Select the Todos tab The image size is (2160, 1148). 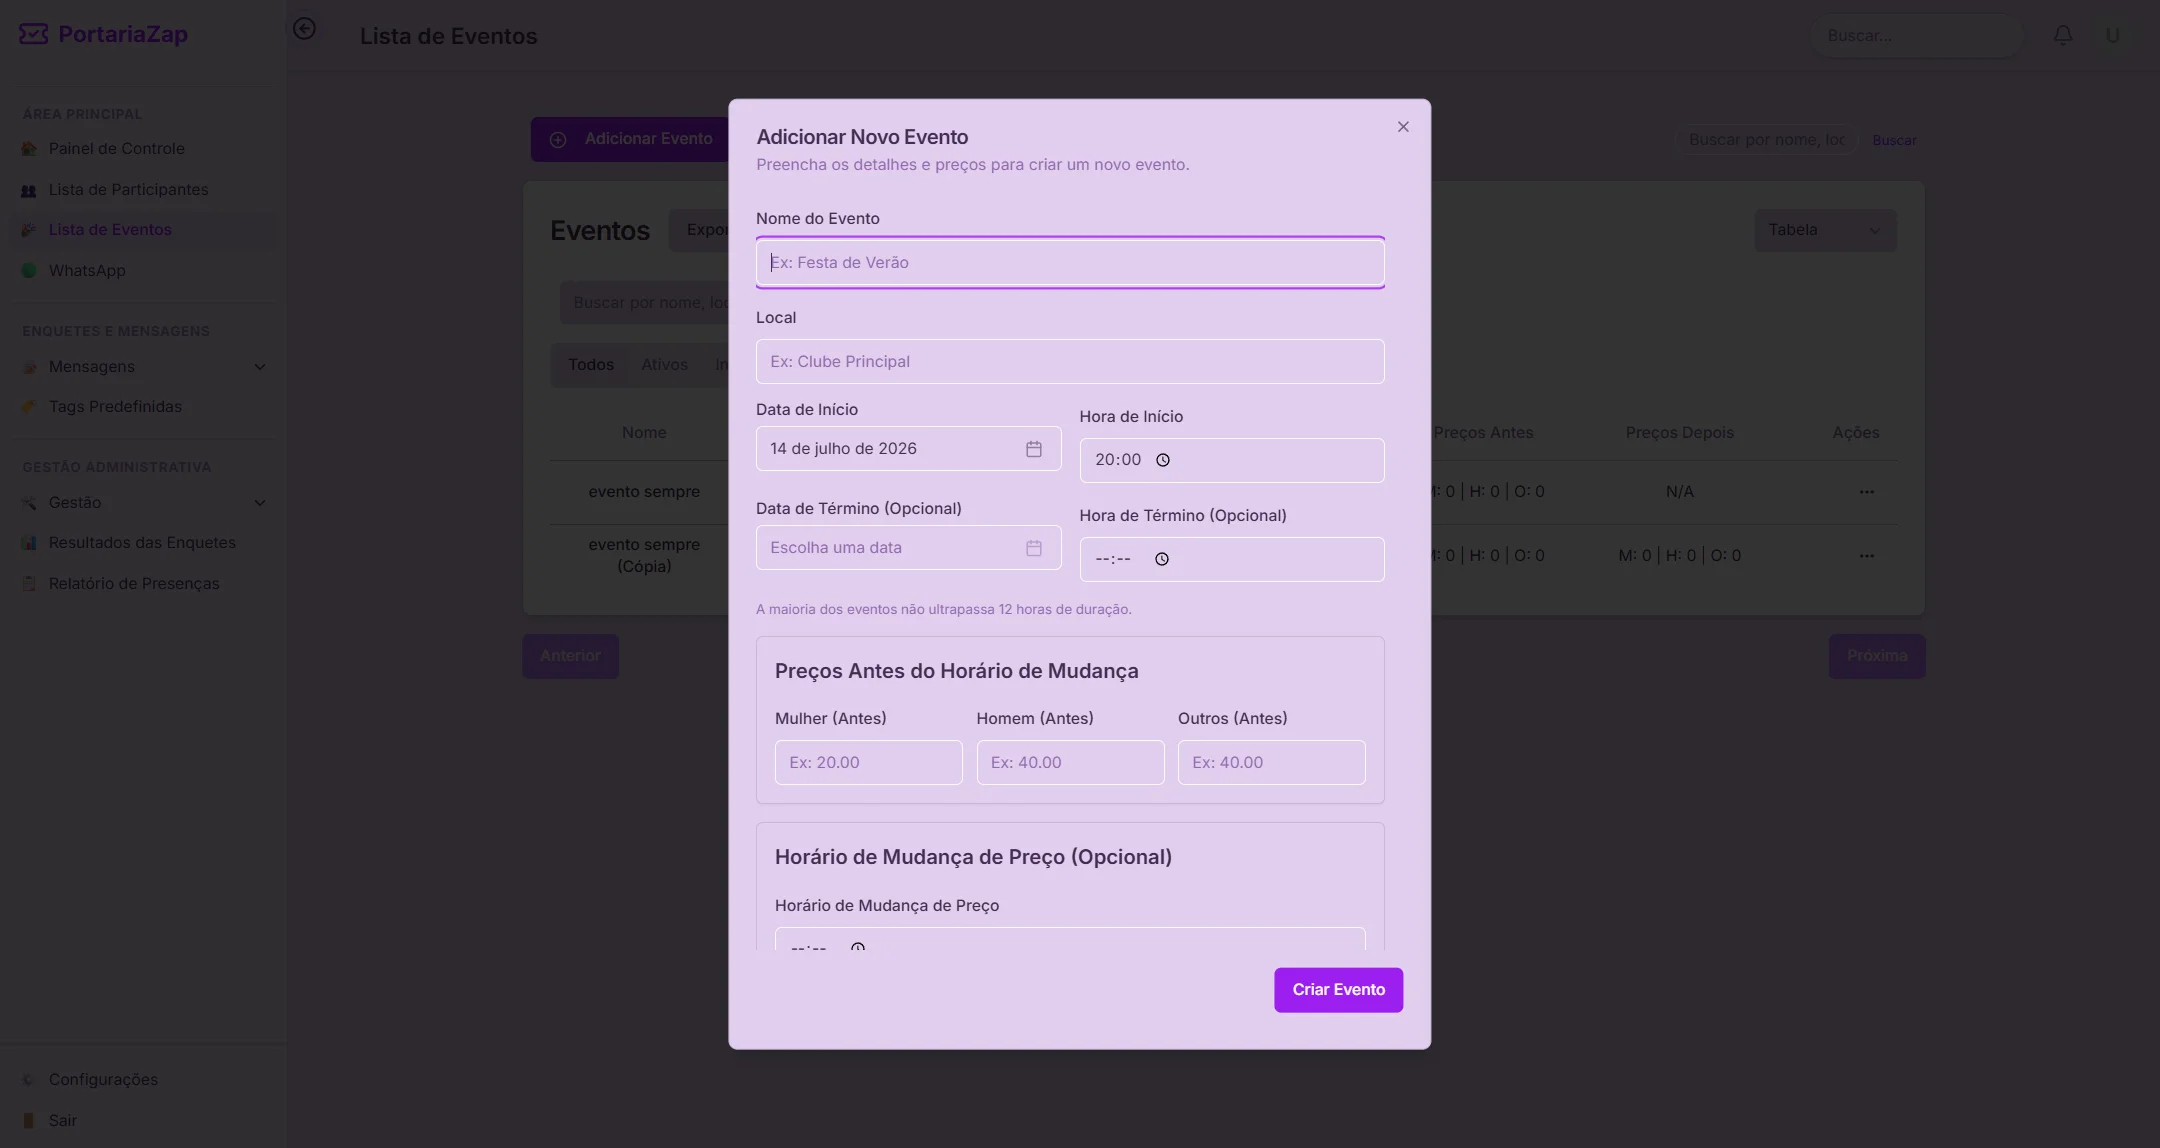(591, 365)
